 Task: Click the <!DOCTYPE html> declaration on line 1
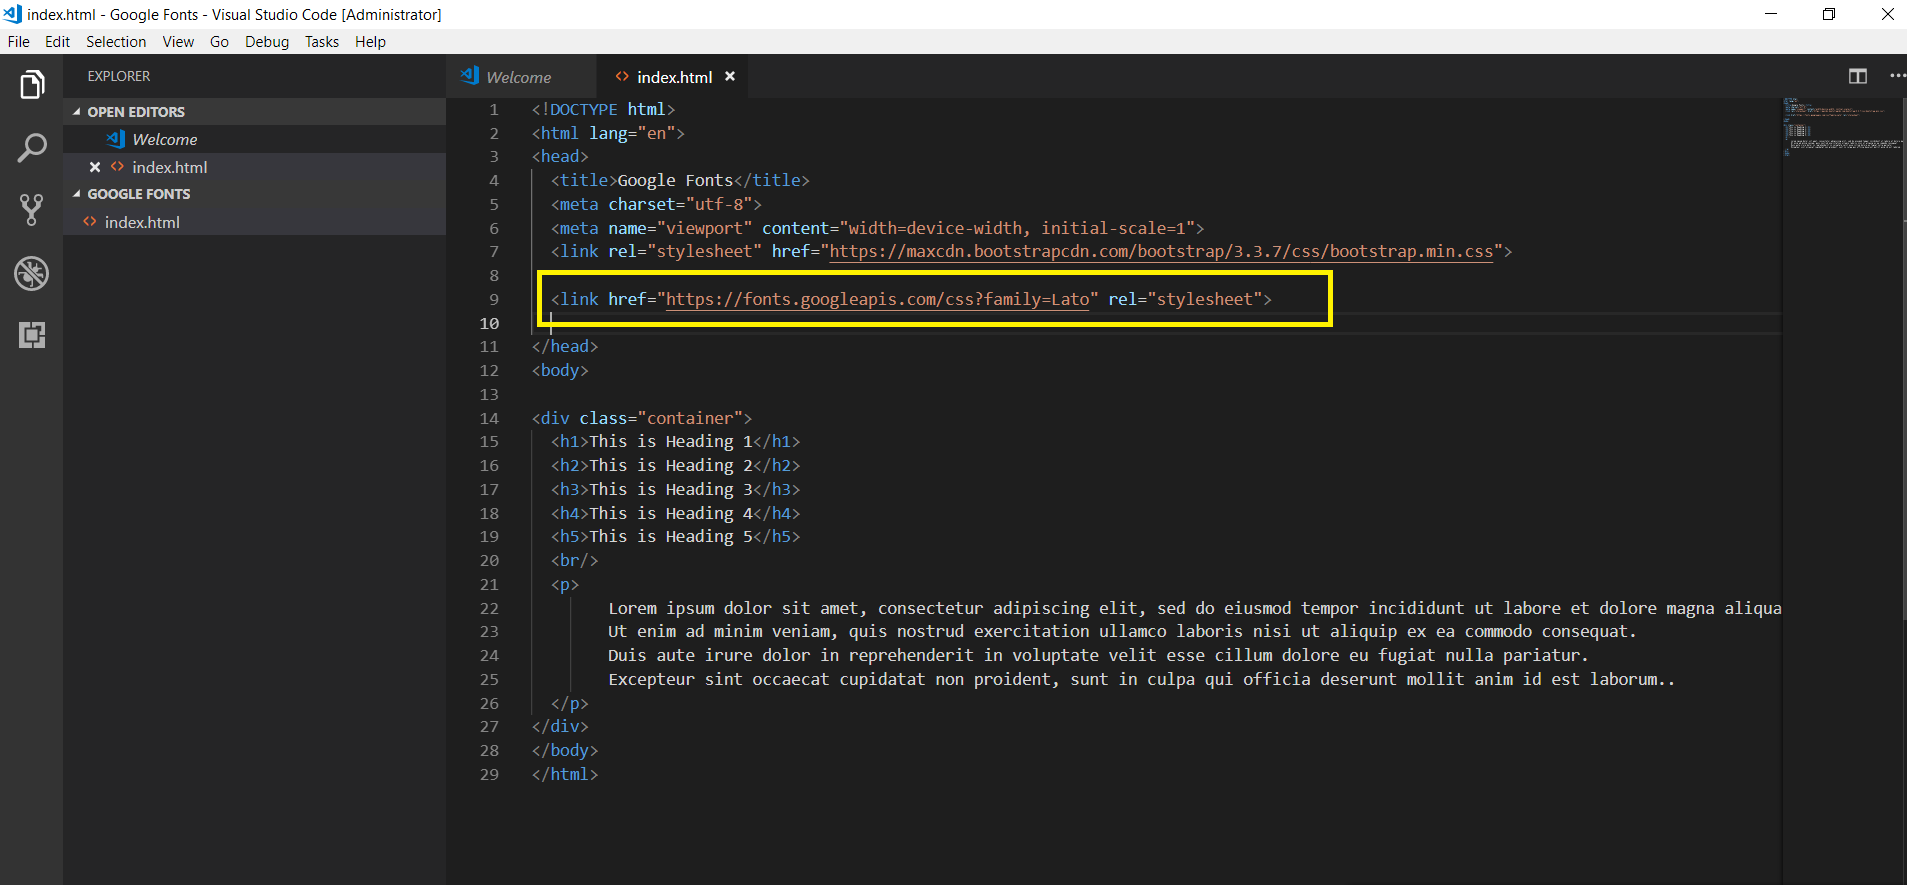tap(603, 109)
